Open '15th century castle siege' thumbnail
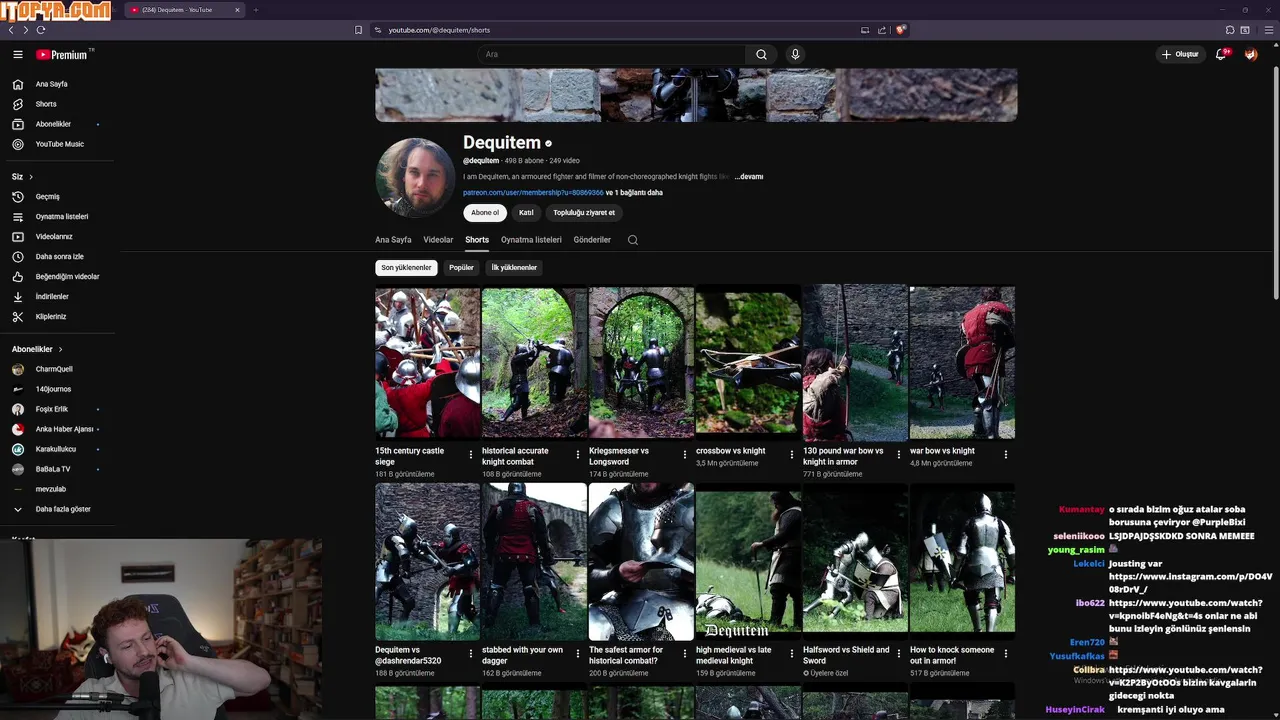 (427, 363)
